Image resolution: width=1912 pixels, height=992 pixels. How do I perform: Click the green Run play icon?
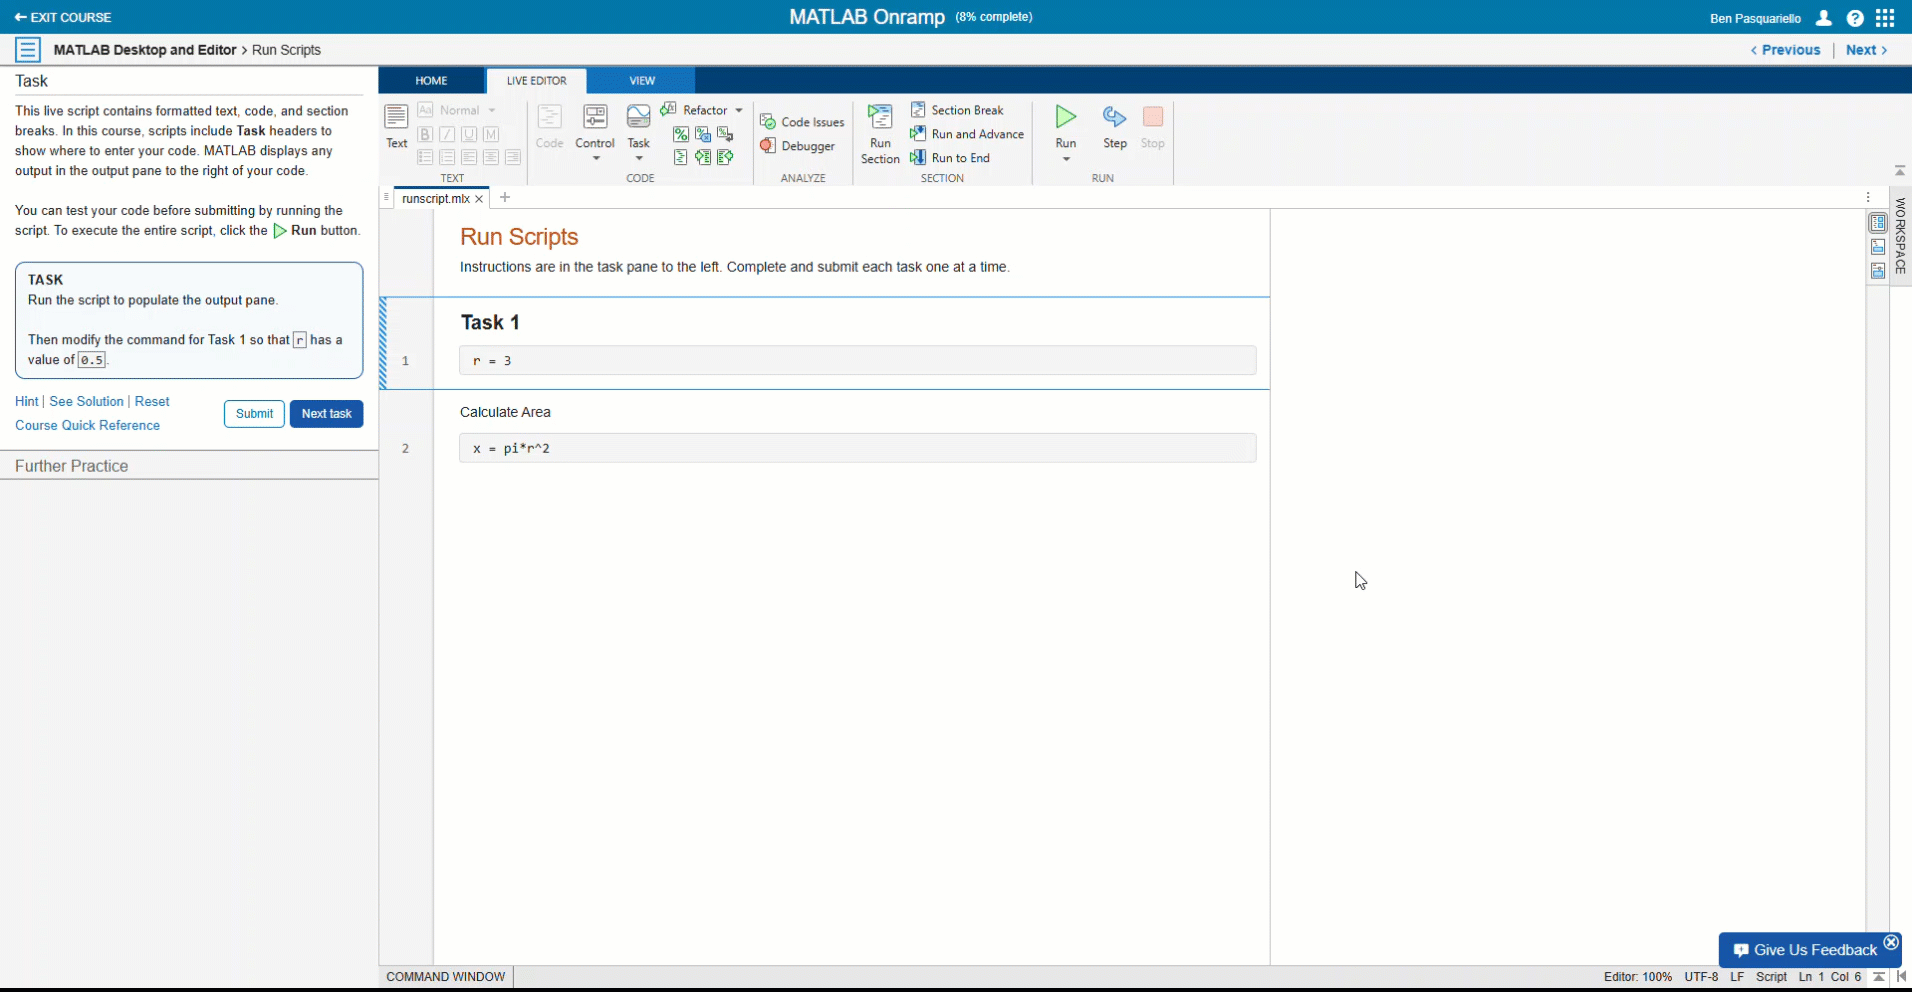[1066, 117]
